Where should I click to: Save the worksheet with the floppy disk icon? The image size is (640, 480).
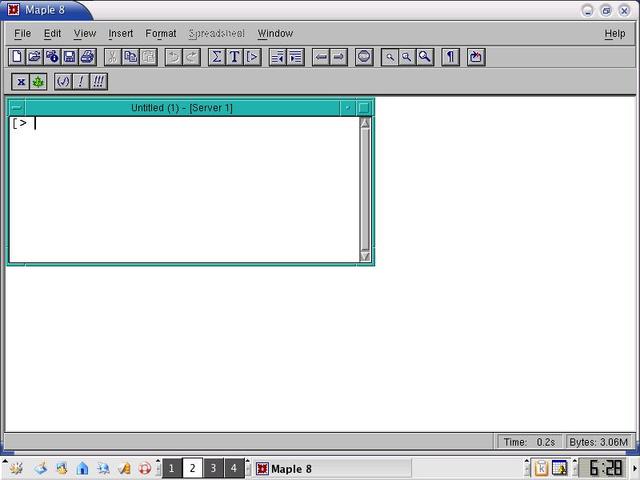(x=70, y=57)
